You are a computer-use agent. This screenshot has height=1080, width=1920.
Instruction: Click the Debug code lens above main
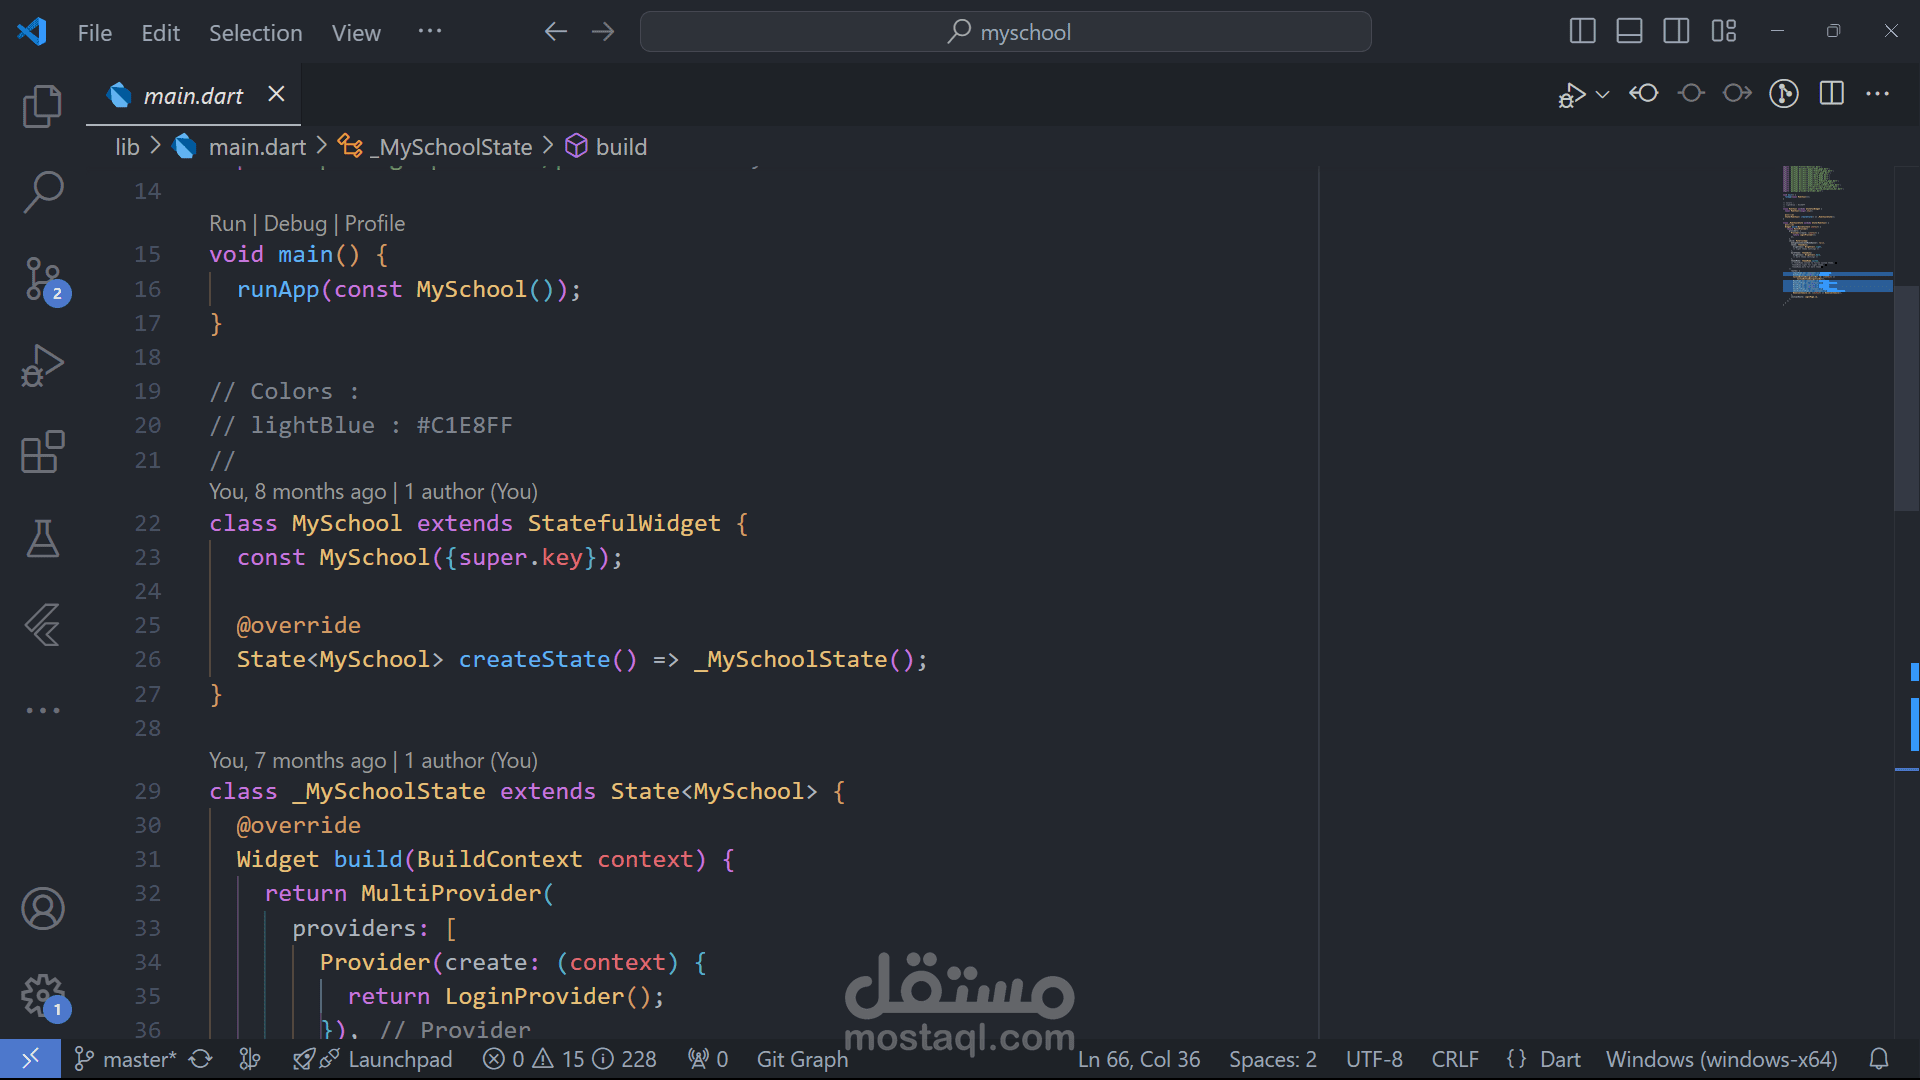tap(295, 223)
